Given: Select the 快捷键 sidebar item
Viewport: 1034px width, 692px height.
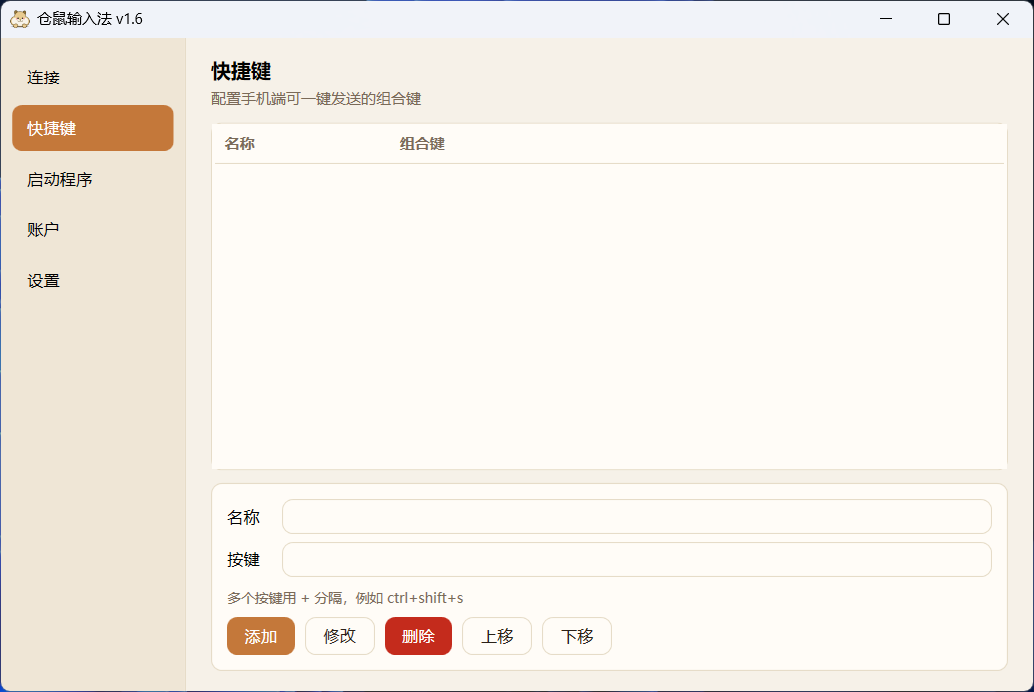Looking at the screenshot, I should 93,128.
